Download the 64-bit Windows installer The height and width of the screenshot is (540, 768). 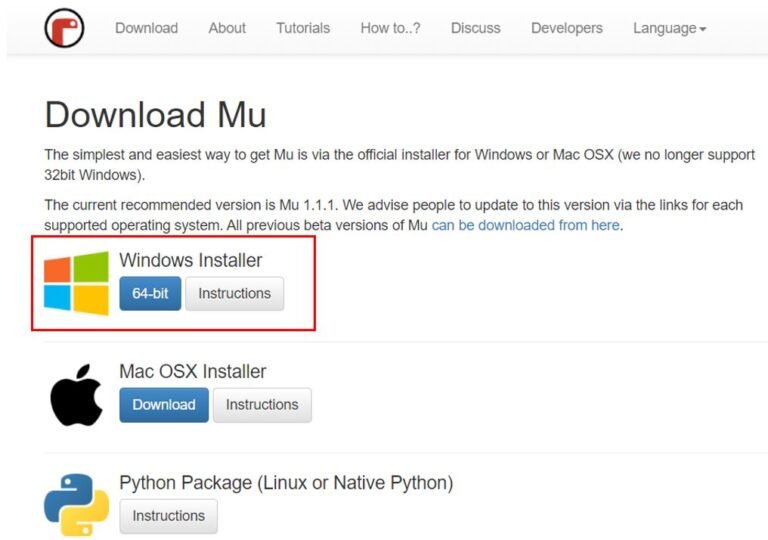[150, 294]
